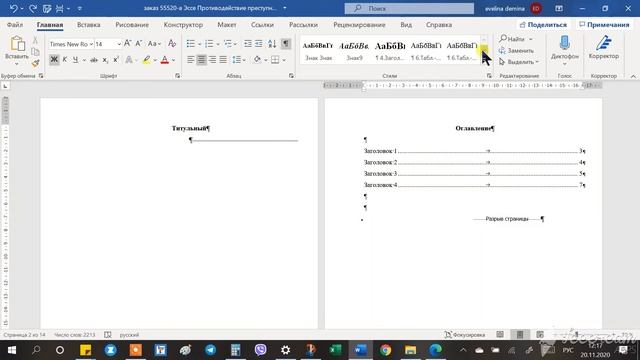640x360 pixels.
Task: Click the borders grid icon
Action: click(x=275, y=60)
